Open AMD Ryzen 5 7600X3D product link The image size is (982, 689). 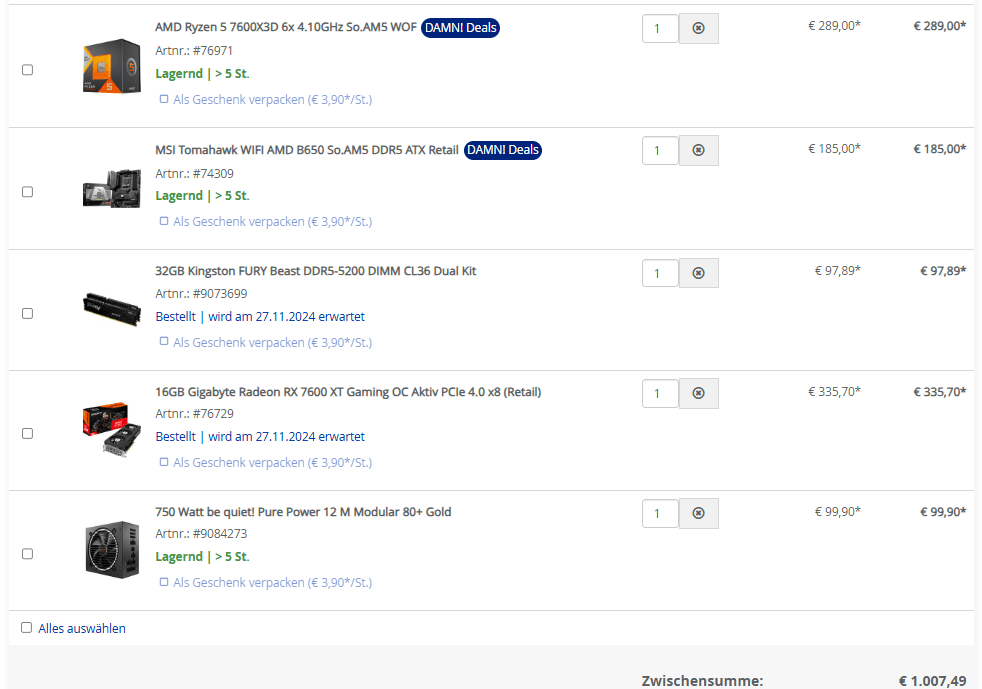click(x=286, y=27)
